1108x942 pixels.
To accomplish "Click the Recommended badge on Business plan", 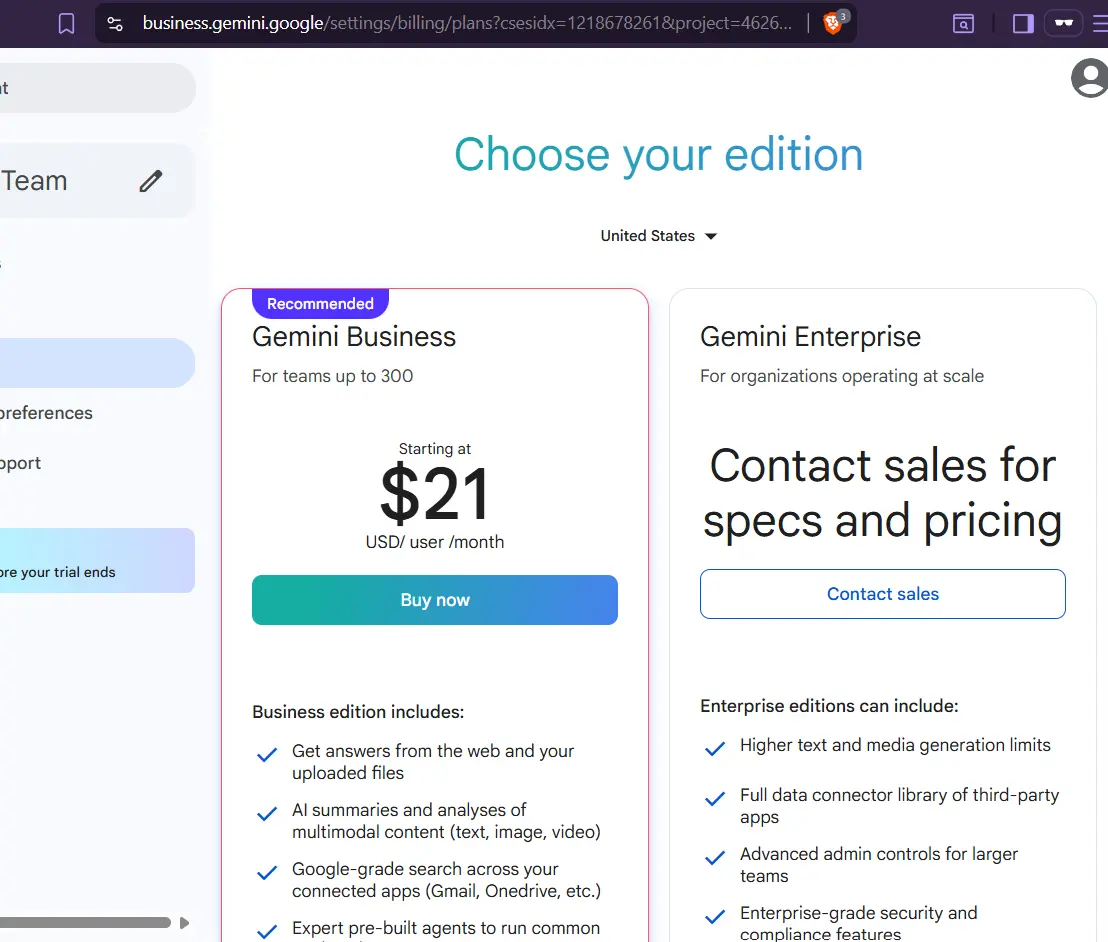I will [x=320, y=303].
